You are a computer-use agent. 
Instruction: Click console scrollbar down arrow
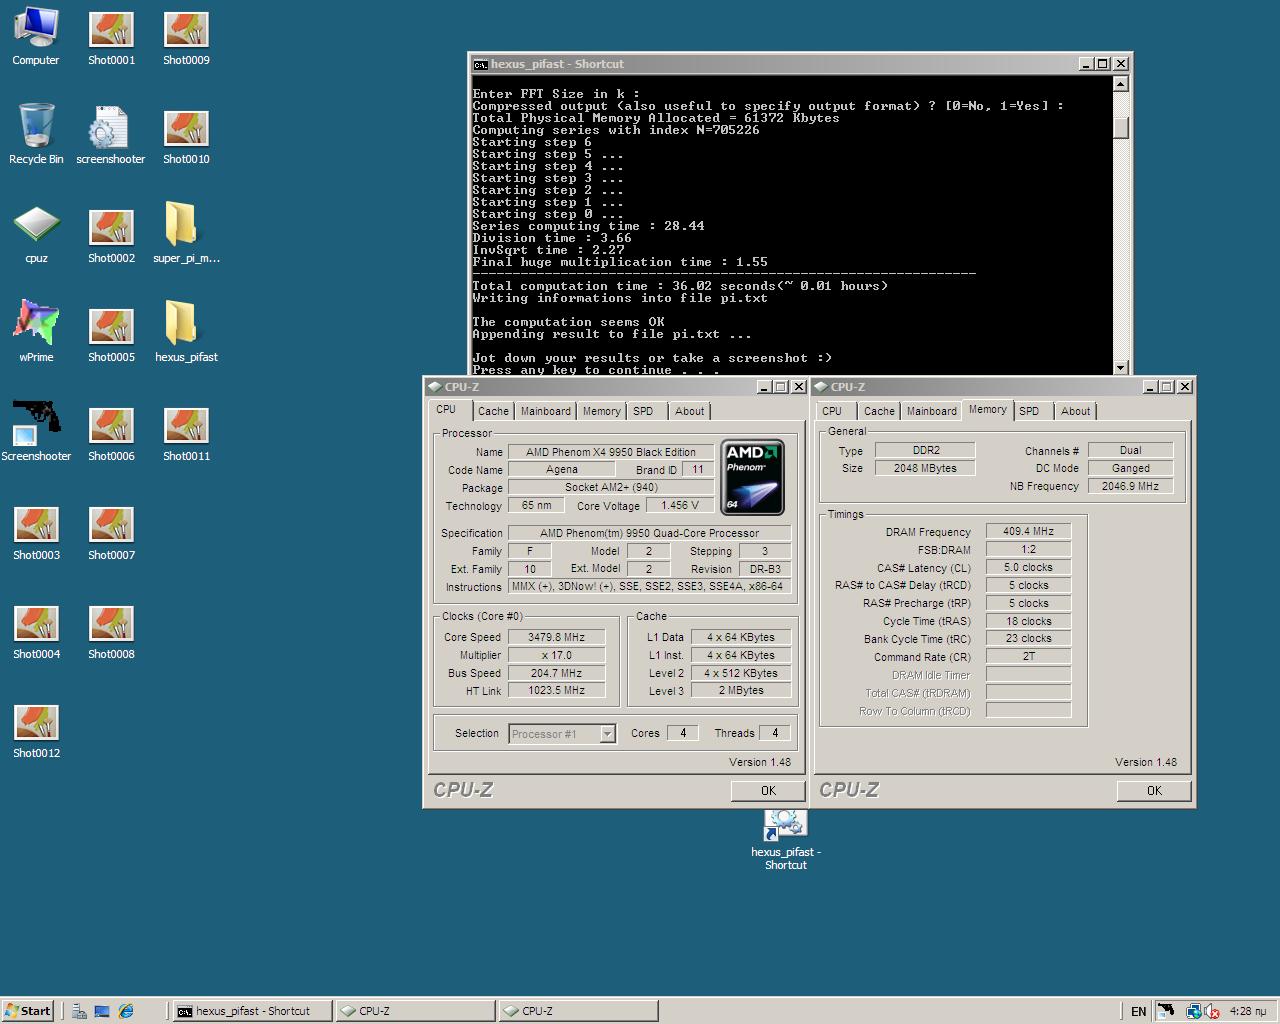click(1120, 367)
